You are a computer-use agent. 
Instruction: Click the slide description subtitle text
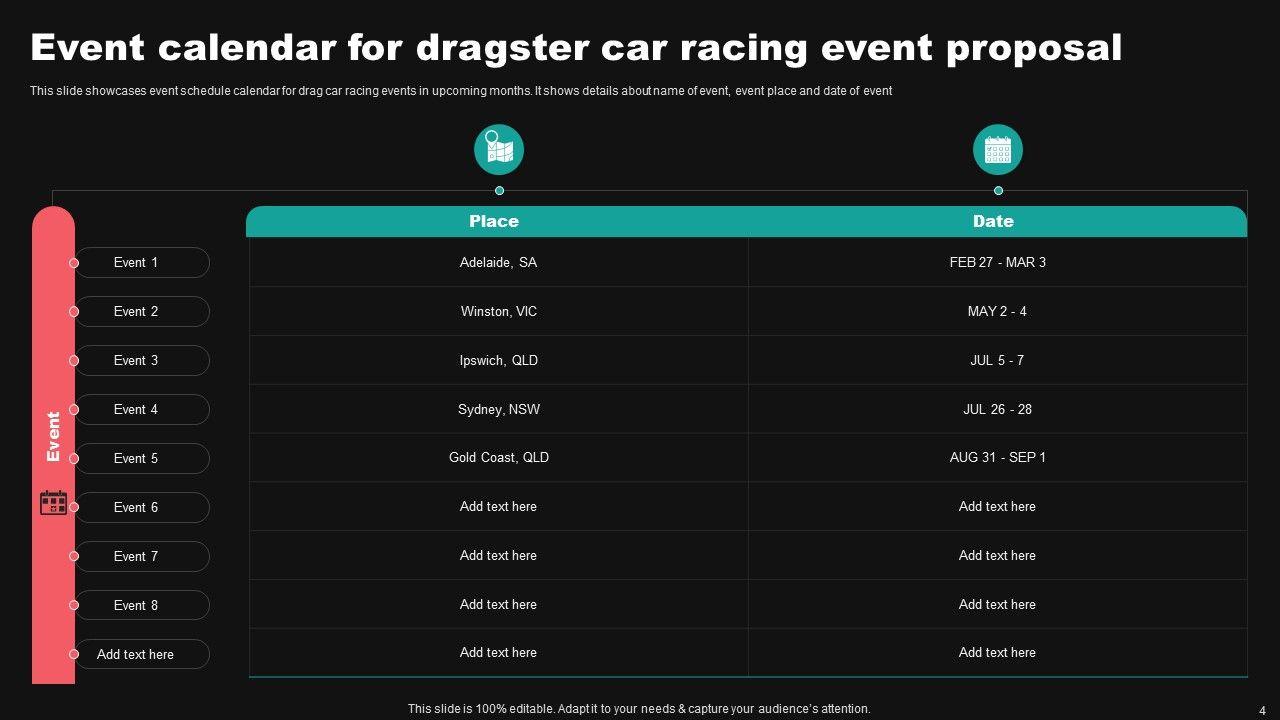[460, 91]
